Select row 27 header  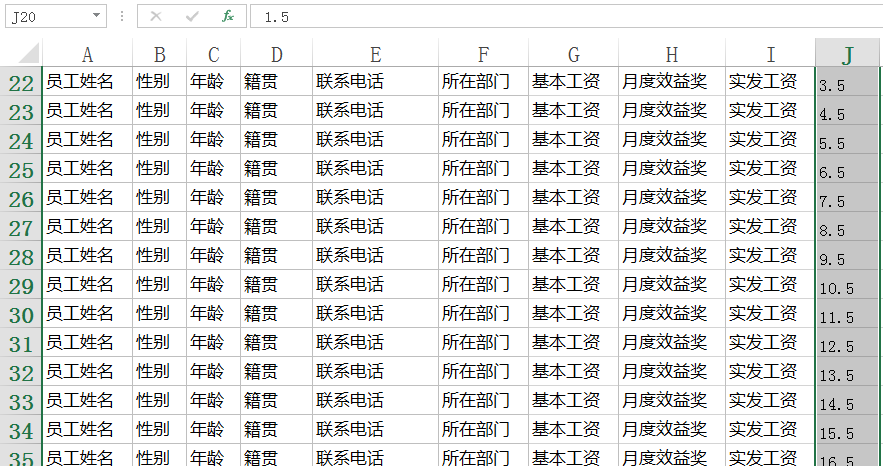point(21,227)
